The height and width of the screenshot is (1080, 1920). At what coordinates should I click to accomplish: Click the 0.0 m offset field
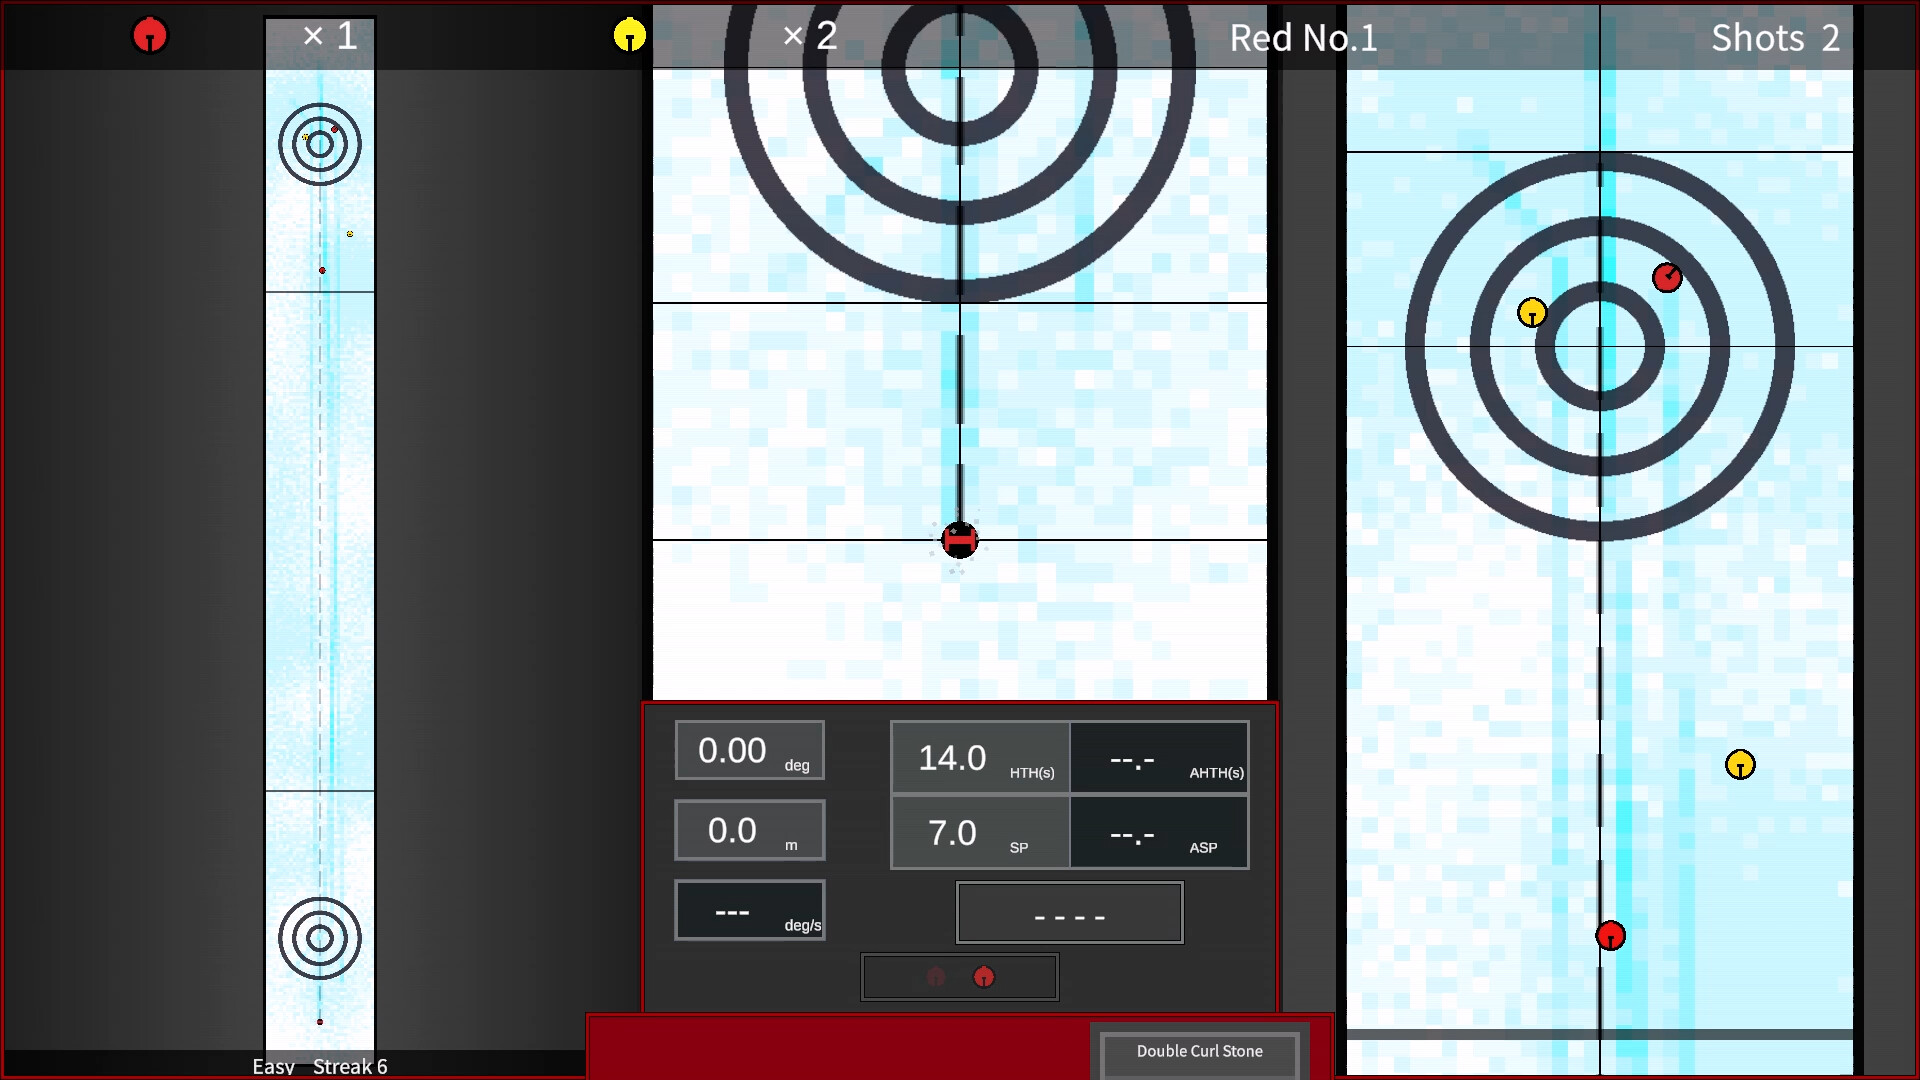point(750,830)
